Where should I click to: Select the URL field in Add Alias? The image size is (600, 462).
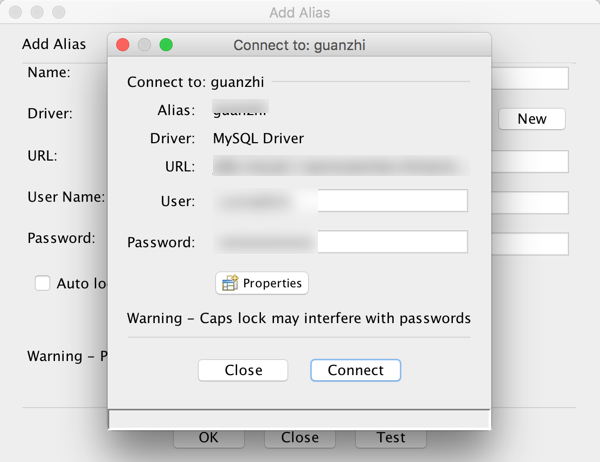click(x=530, y=161)
